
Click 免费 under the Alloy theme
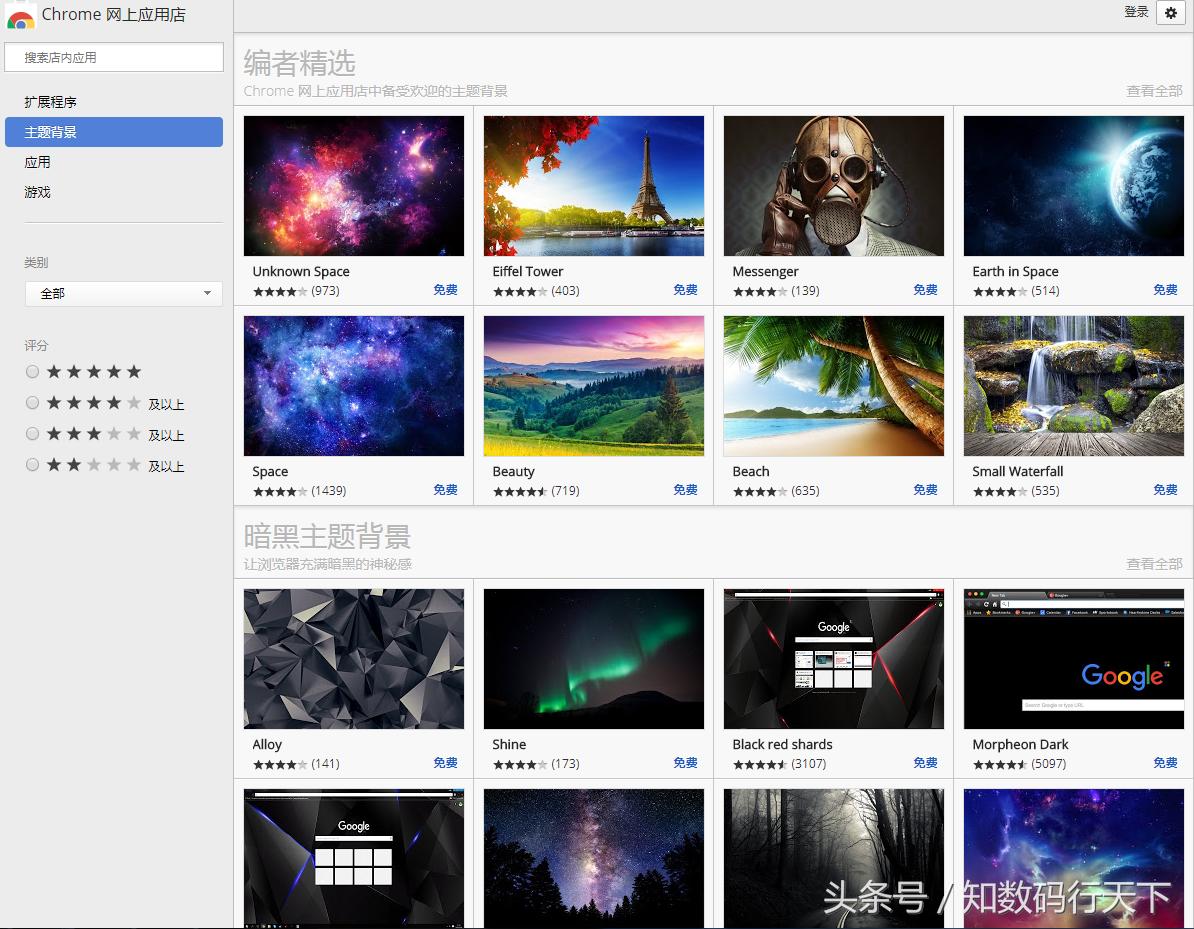click(445, 762)
